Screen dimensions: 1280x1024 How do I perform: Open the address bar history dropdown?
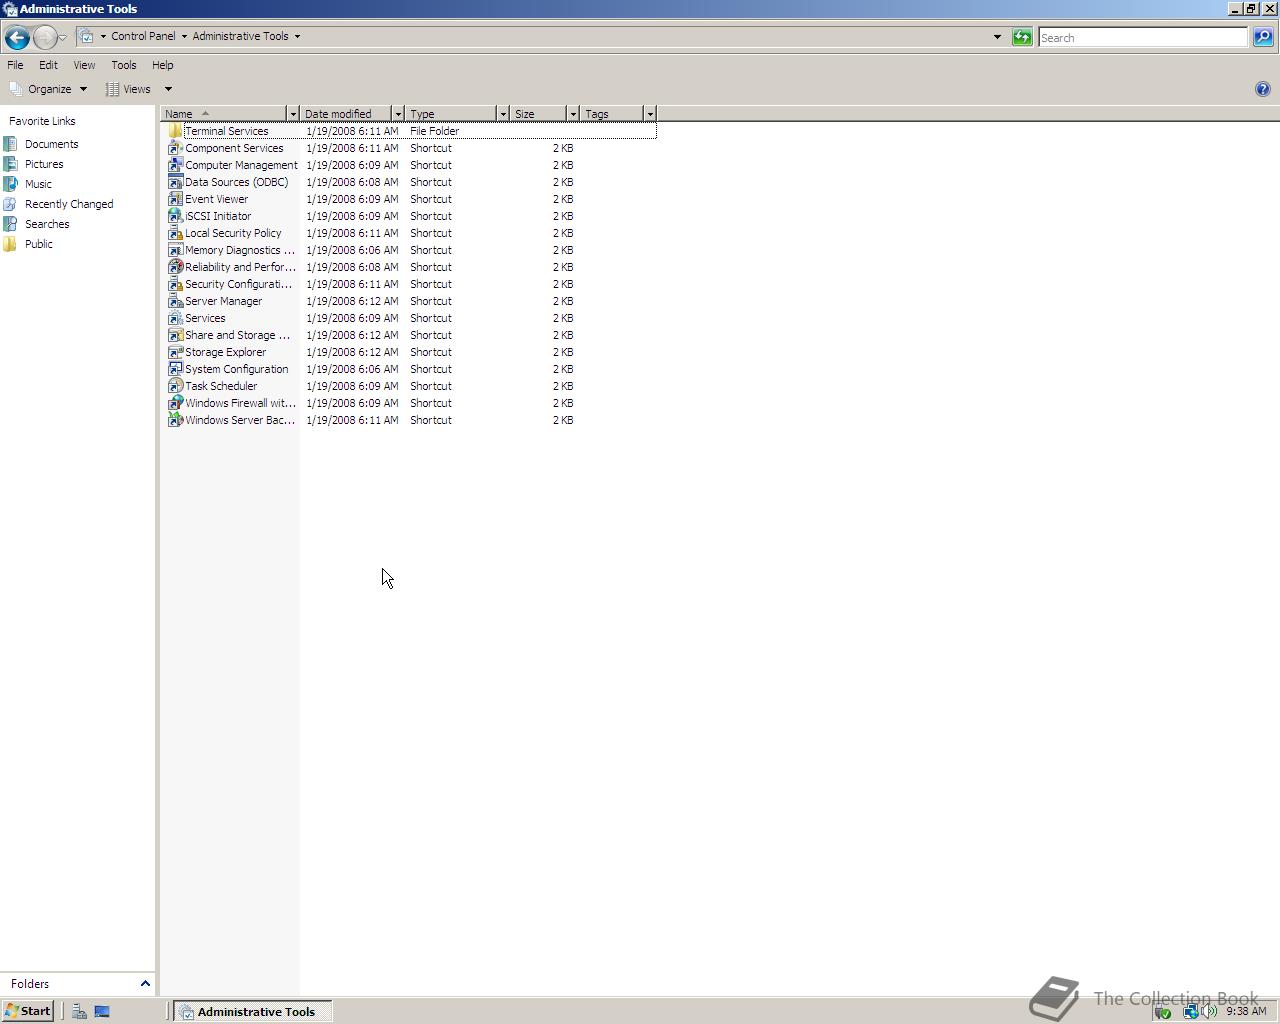997,37
